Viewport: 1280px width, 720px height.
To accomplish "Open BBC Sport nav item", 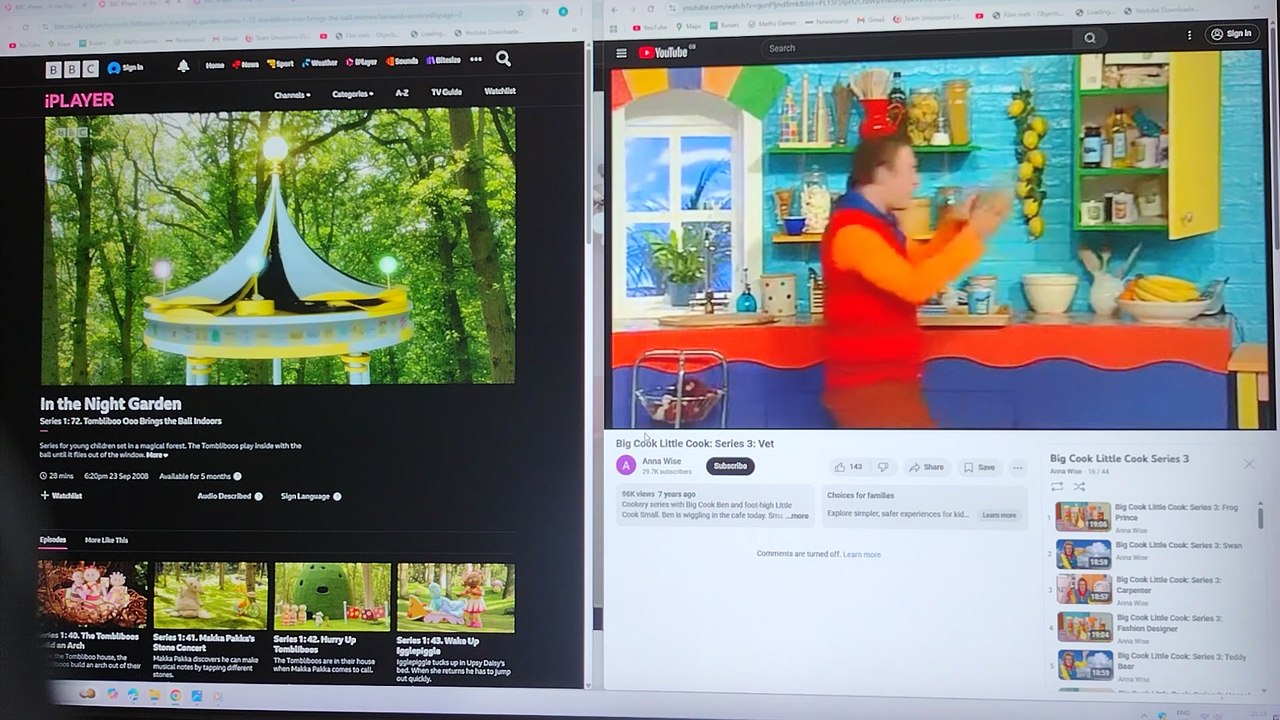I will (281, 63).
